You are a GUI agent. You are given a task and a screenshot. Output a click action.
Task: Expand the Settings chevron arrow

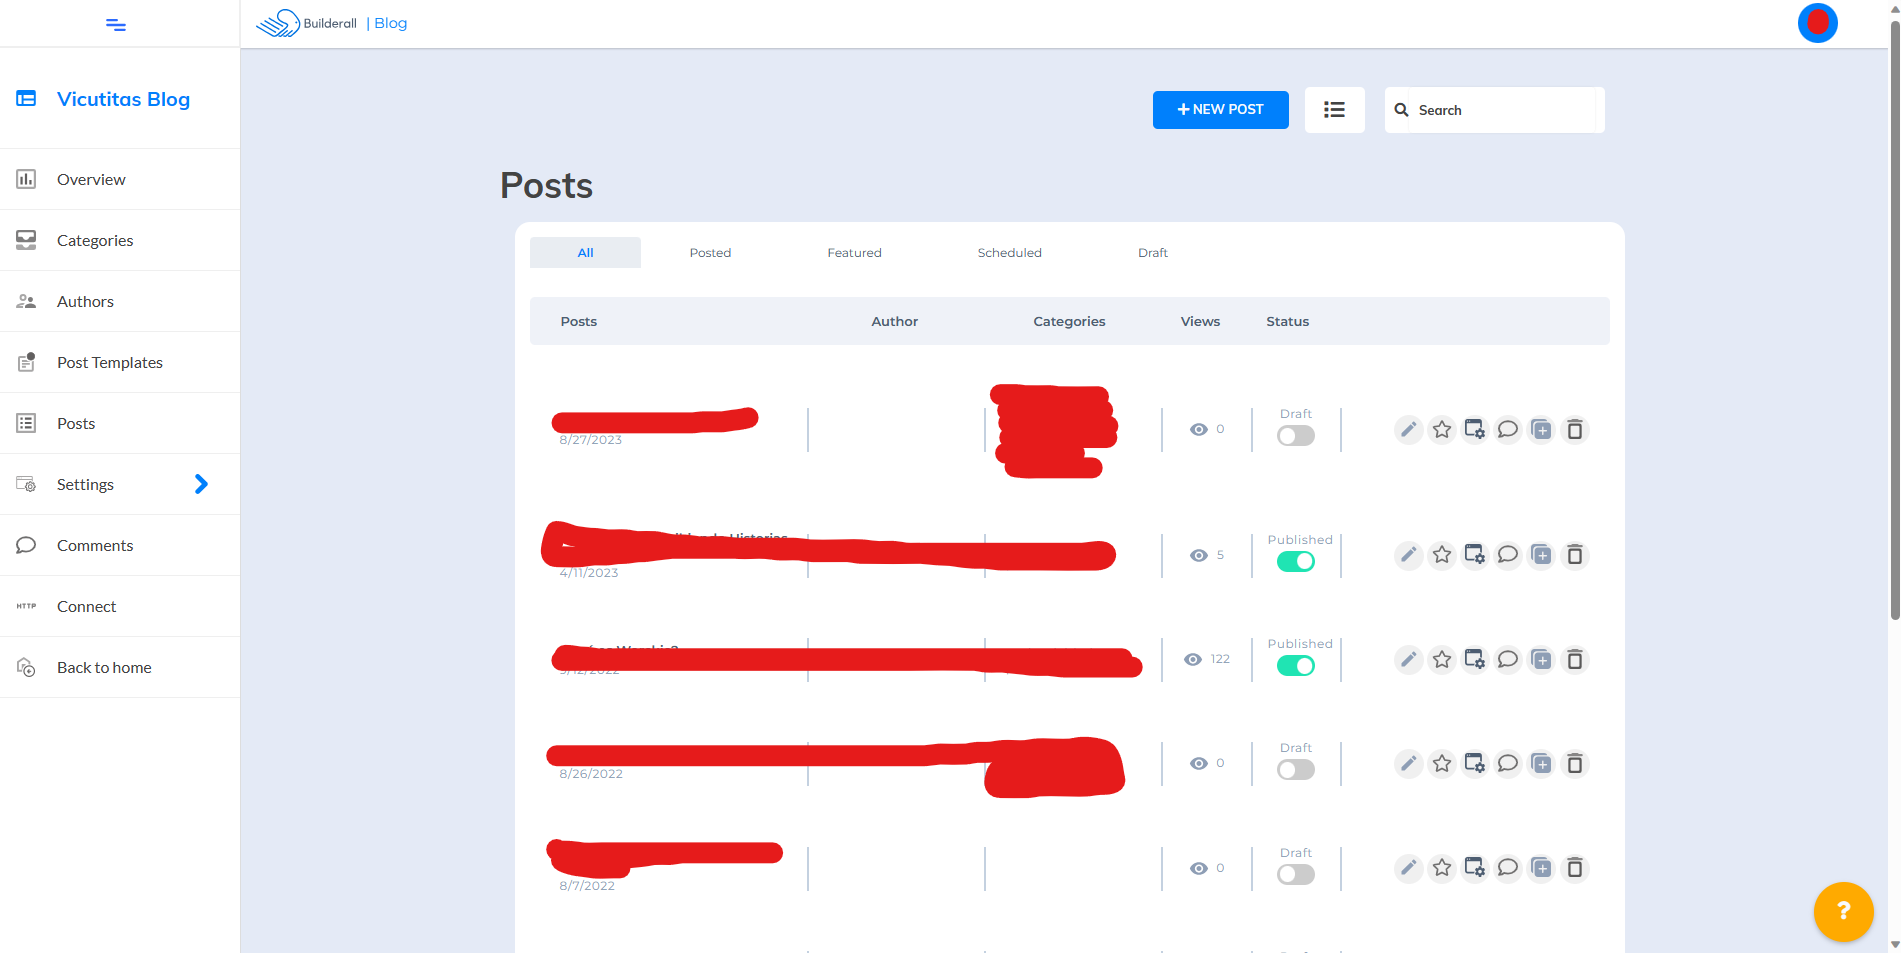point(201,484)
